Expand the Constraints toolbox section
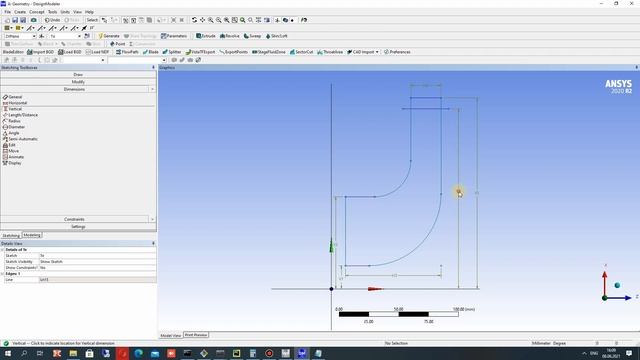This screenshot has width=640, height=360. pyautogui.click(x=74, y=219)
